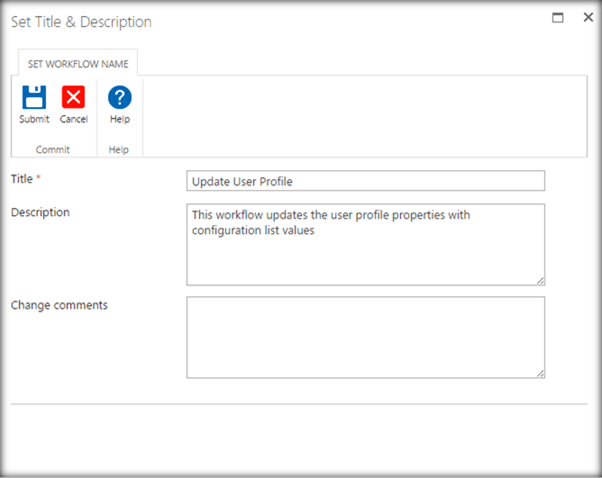Close the Set Title & Description dialog
Image resolution: width=602 pixels, height=478 pixels.
pyautogui.click(x=588, y=17)
